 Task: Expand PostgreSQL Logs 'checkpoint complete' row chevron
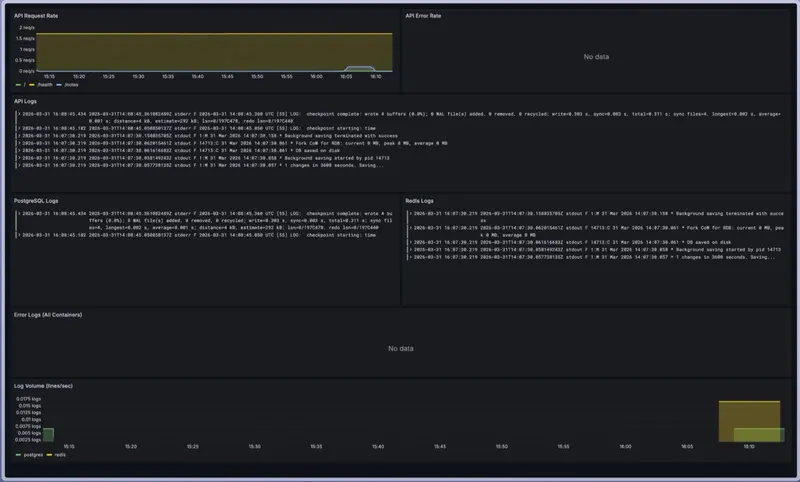pyautogui.click(x=19, y=214)
